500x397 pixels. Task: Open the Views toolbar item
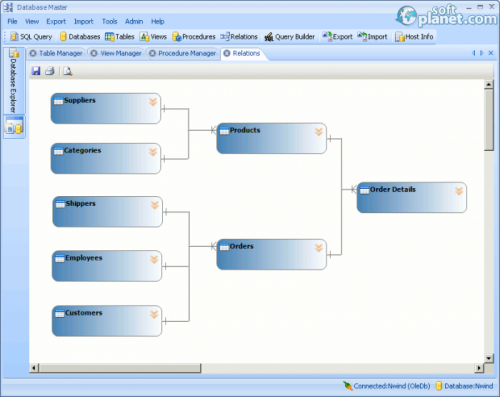point(153,37)
